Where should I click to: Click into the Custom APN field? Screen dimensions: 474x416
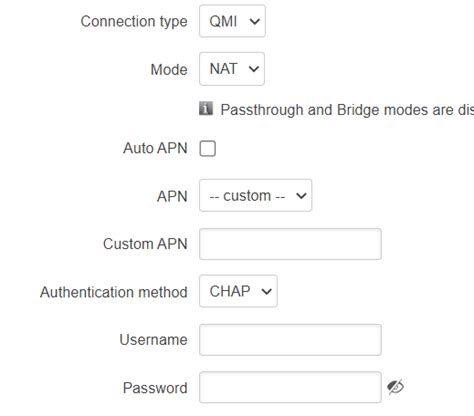[290, 244]
